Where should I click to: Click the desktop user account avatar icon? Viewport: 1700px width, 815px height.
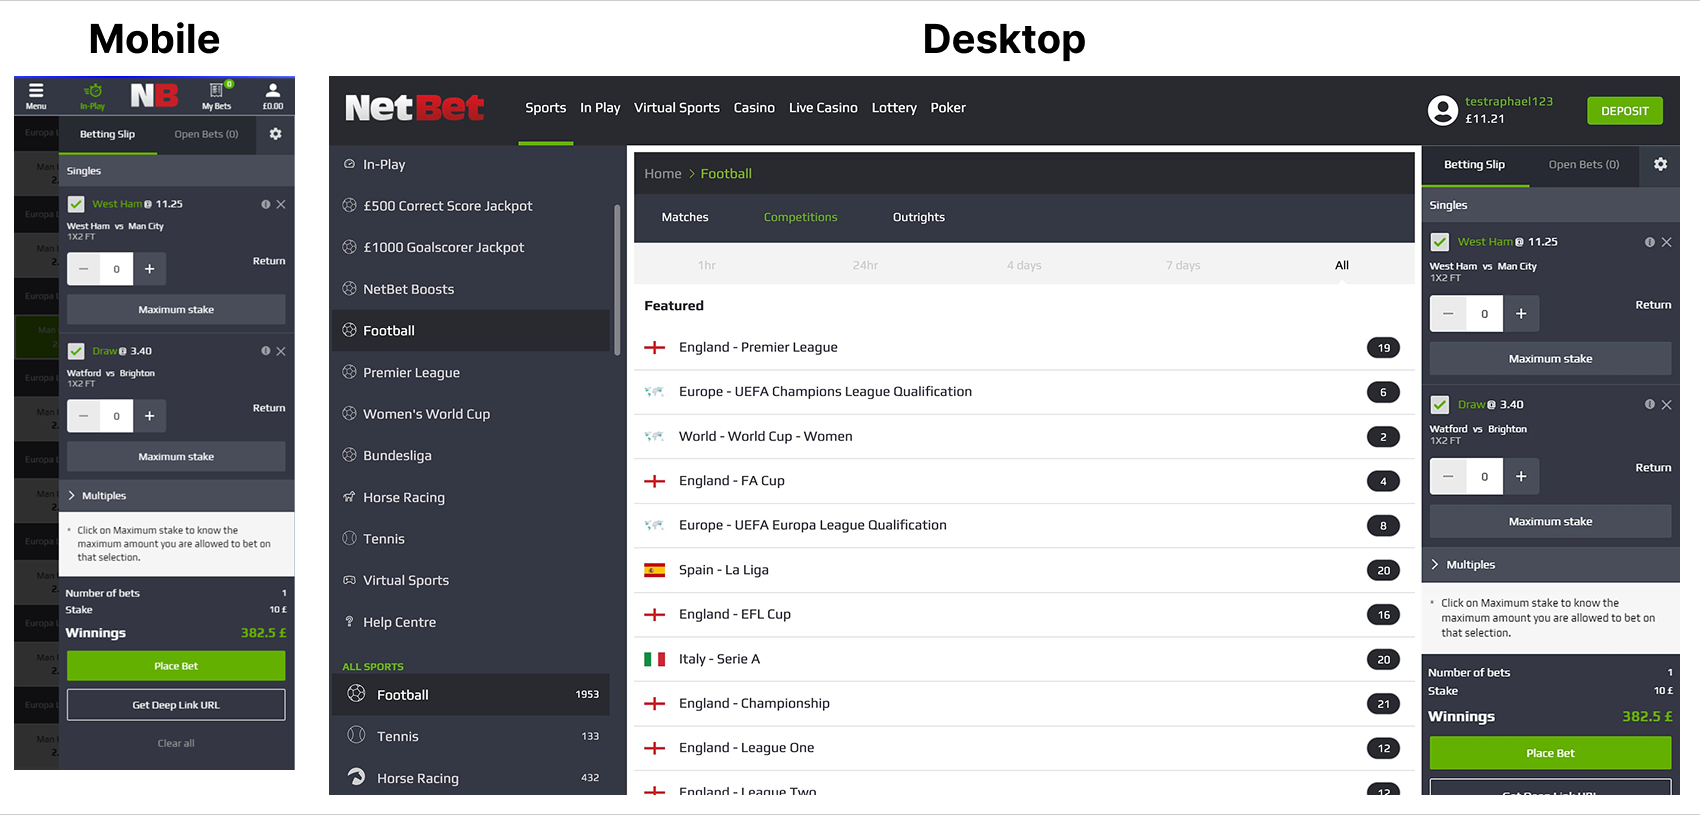click(1442, 110)
